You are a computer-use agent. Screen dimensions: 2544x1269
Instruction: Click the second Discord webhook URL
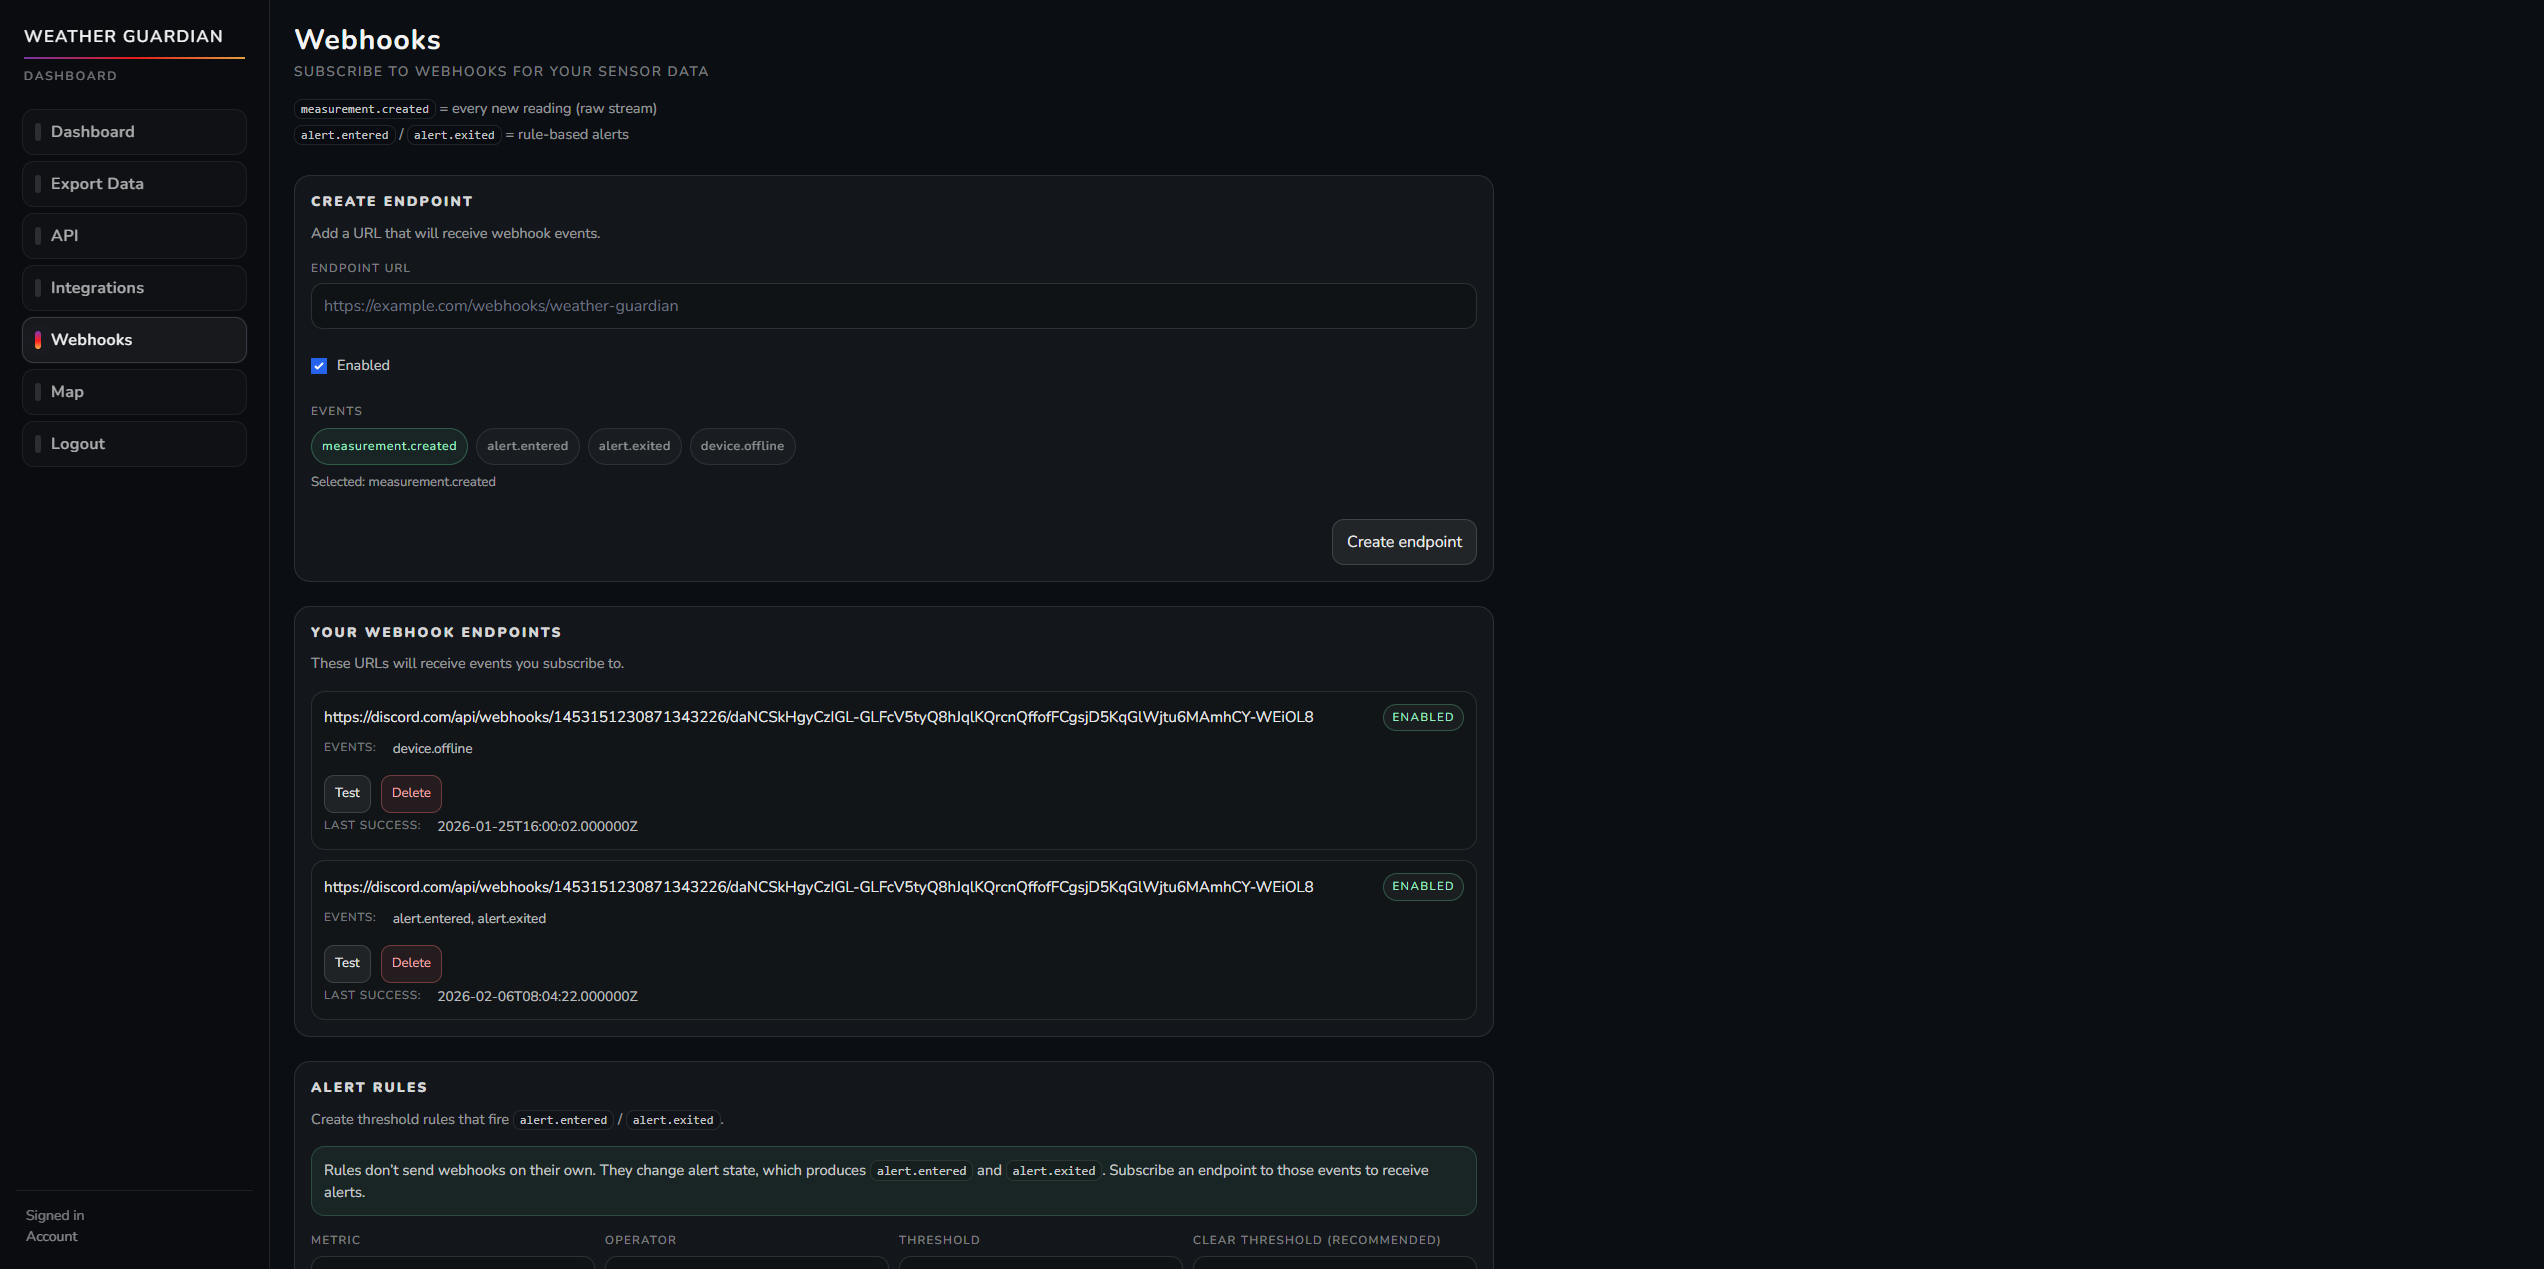818,887
